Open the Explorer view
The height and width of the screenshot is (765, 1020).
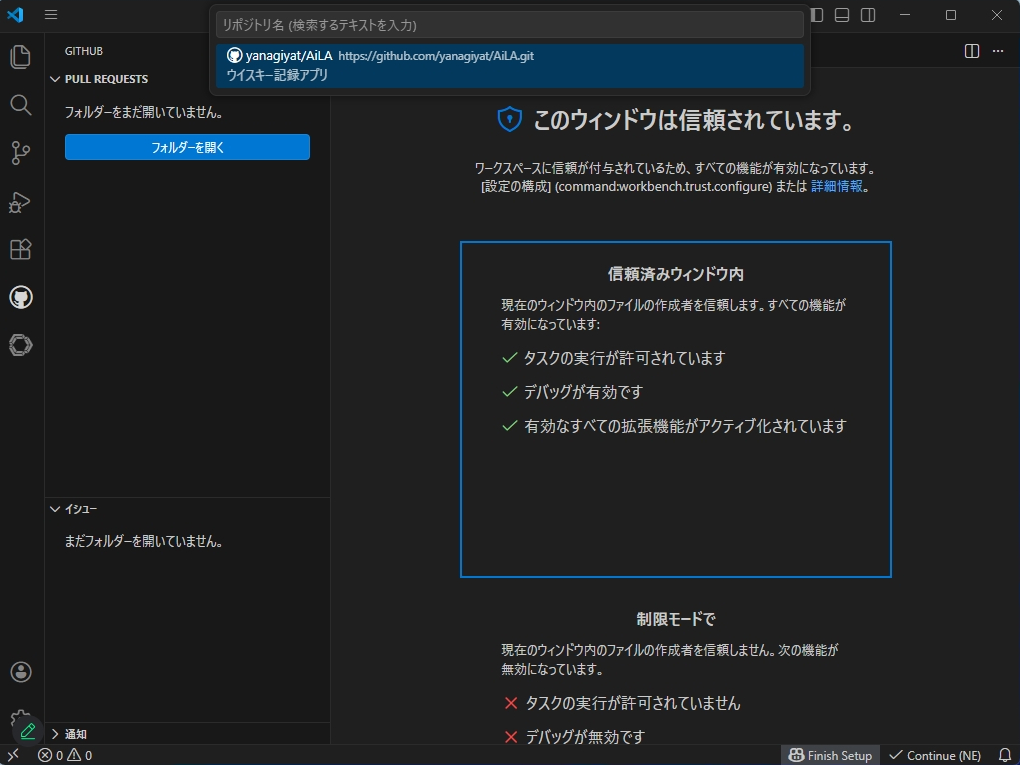click(20, 57)
